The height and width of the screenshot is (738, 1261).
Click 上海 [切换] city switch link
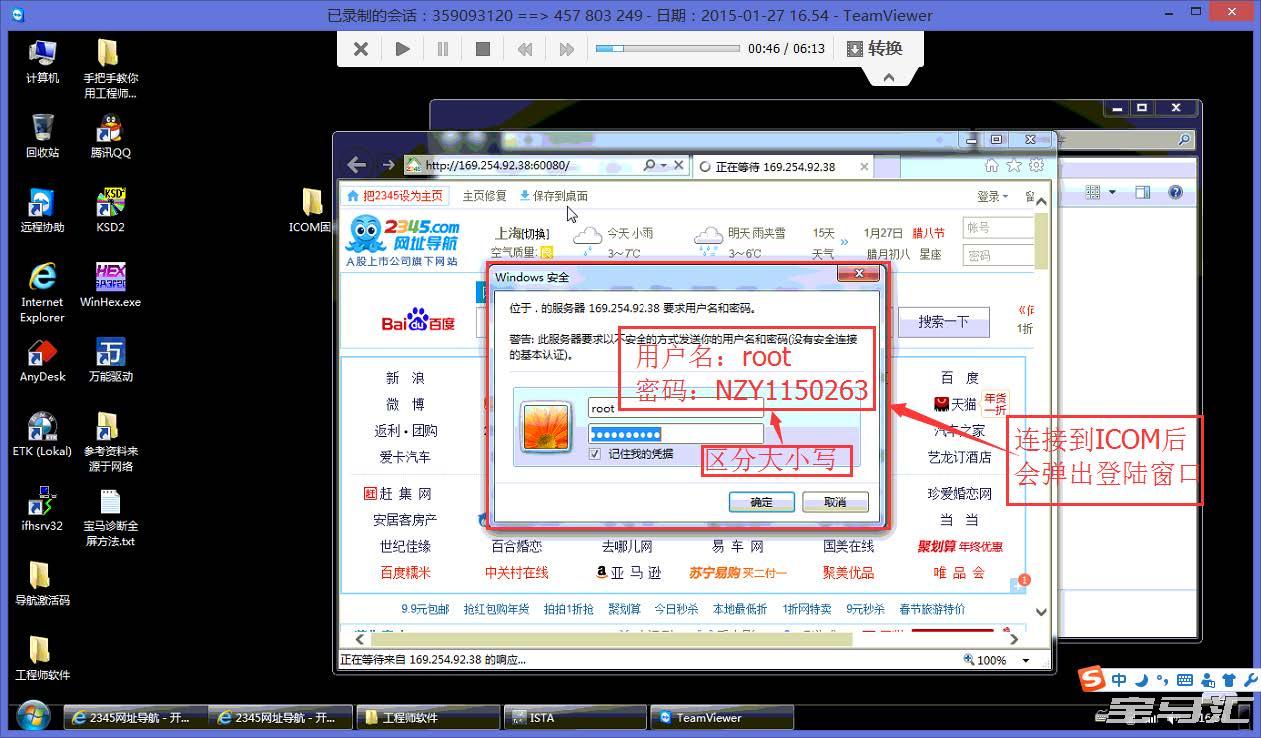pyautogui.click(x=521, y=233)
